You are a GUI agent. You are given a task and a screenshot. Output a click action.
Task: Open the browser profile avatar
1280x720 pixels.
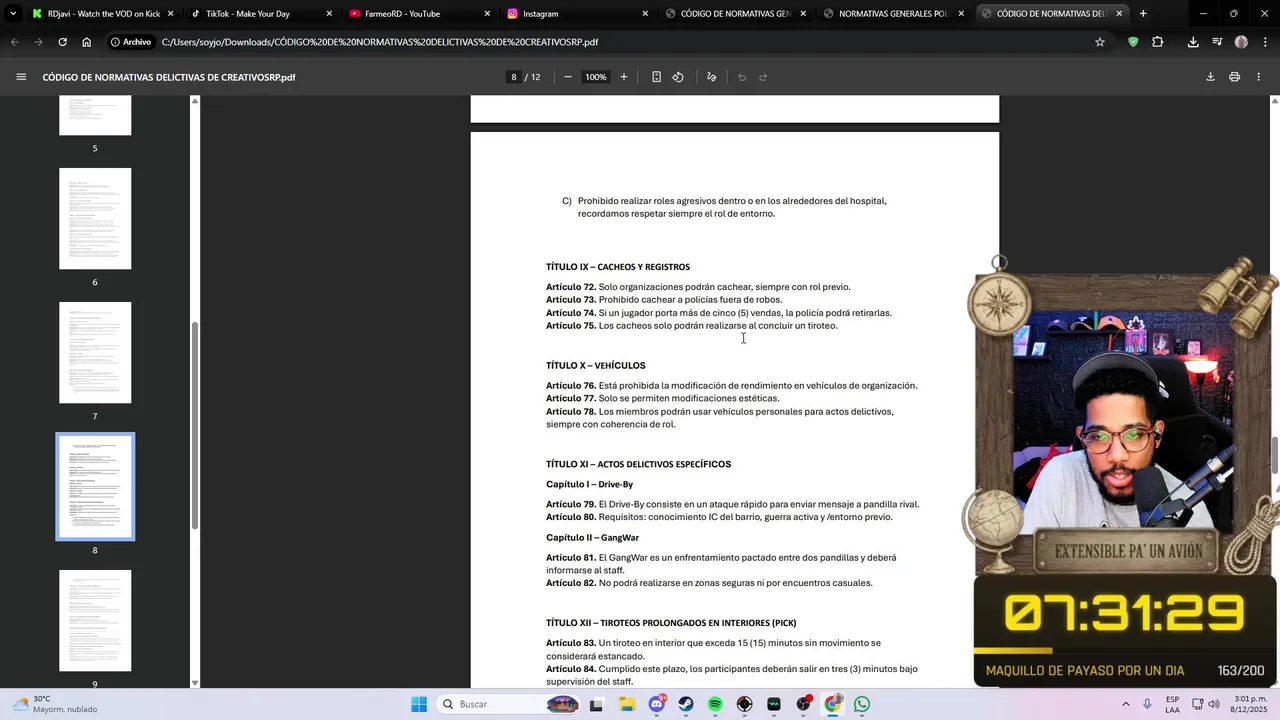click(x=1241, y=42)
